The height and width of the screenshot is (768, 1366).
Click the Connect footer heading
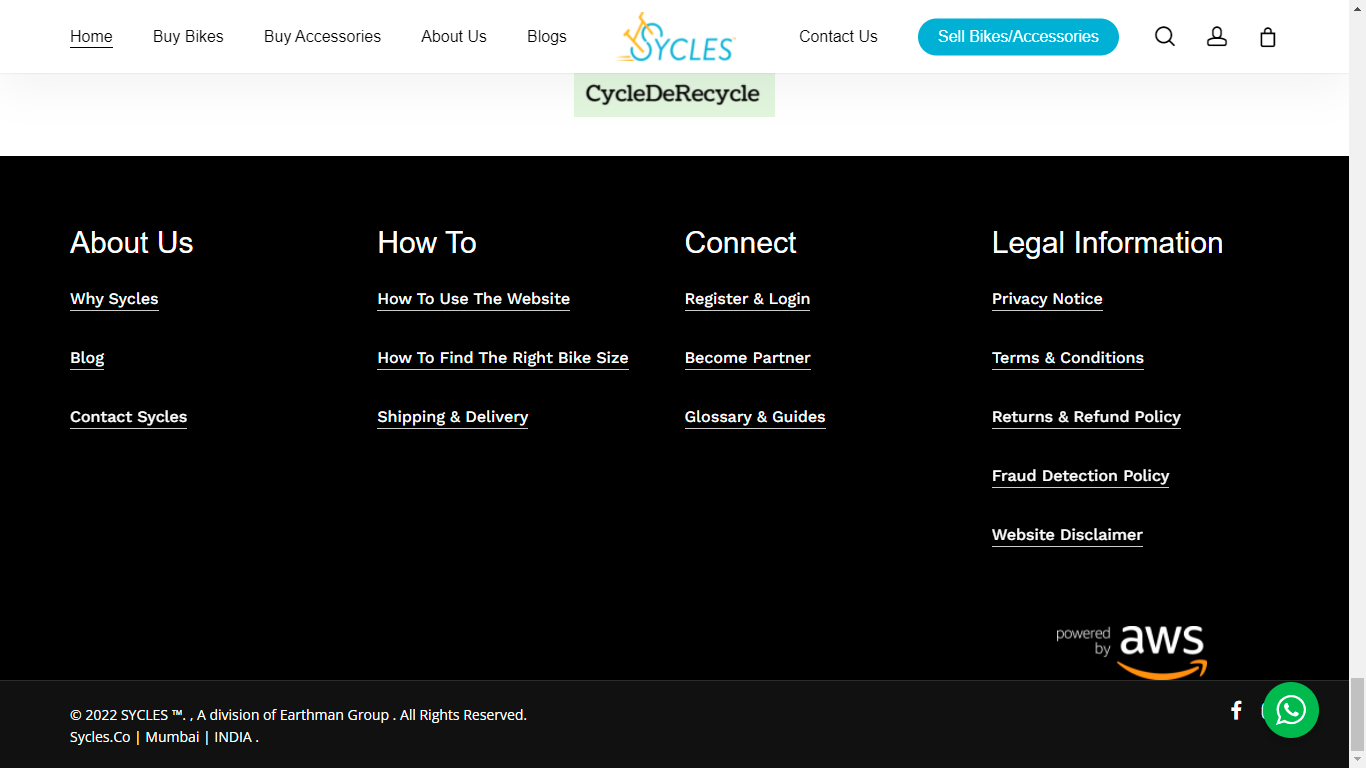coord(740,243)
